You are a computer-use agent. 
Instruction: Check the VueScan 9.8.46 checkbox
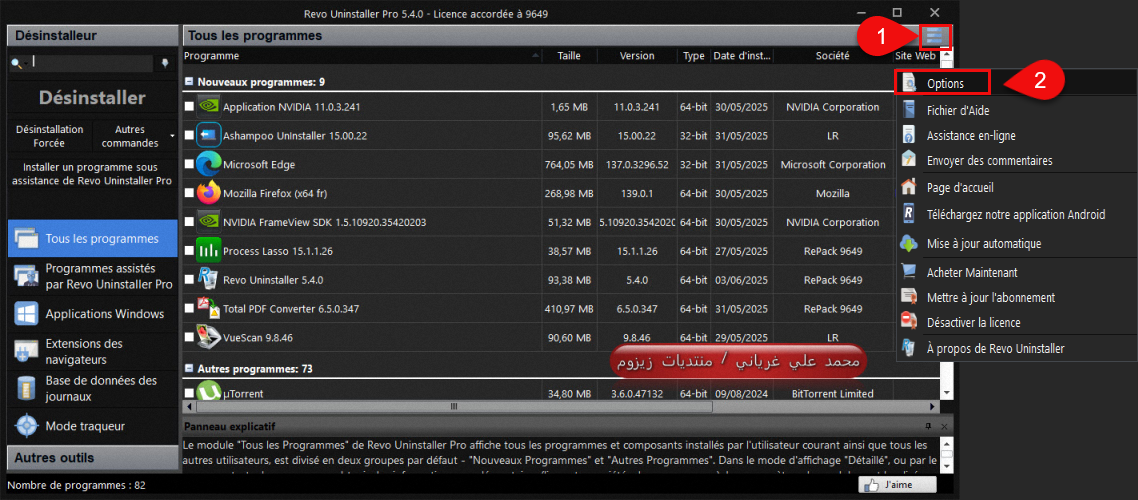click(x=189, y=337)
